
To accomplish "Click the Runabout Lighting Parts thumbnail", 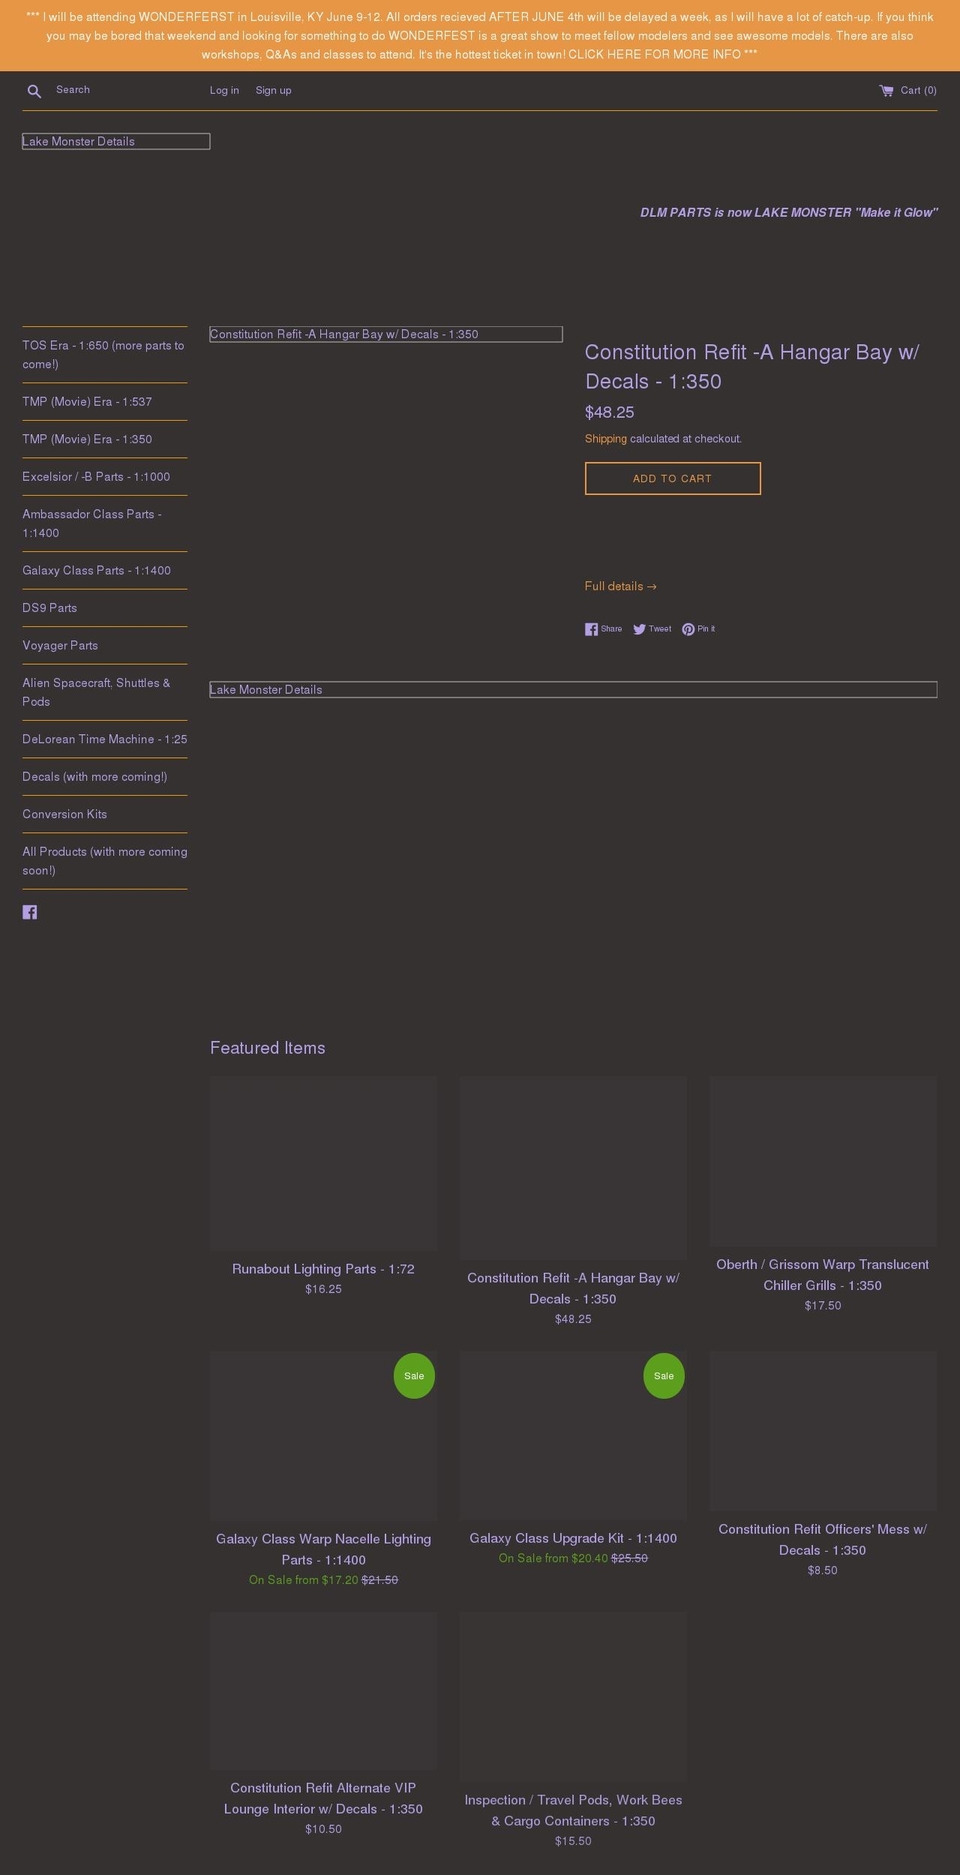I will pos(323,1164).
